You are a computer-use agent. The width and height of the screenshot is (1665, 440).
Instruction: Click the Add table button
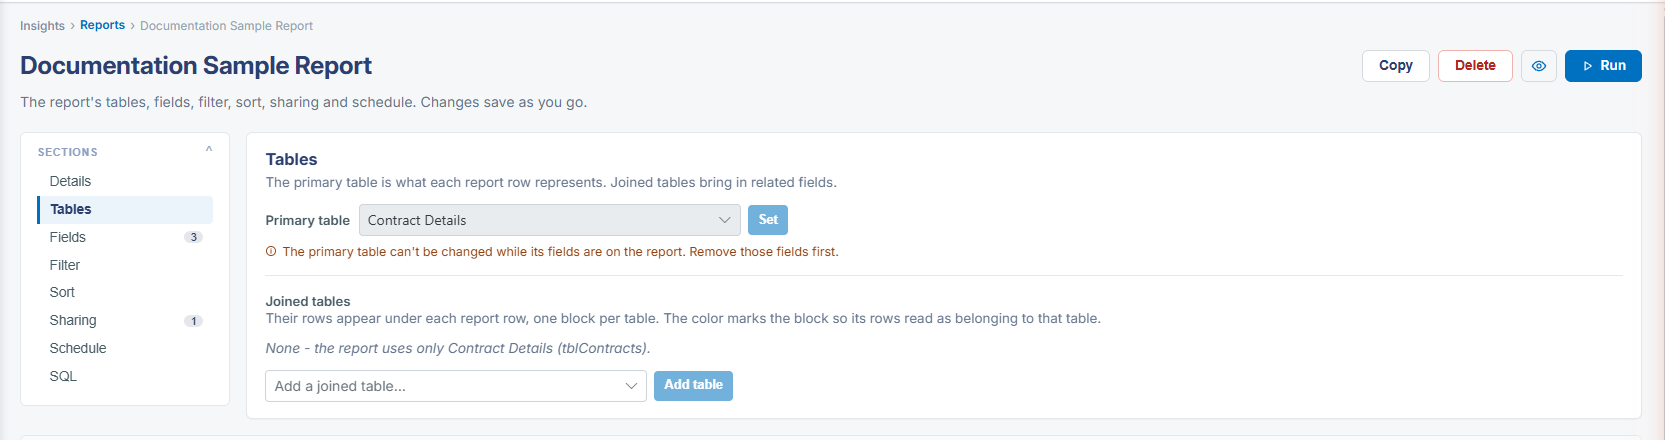(693, 386)
